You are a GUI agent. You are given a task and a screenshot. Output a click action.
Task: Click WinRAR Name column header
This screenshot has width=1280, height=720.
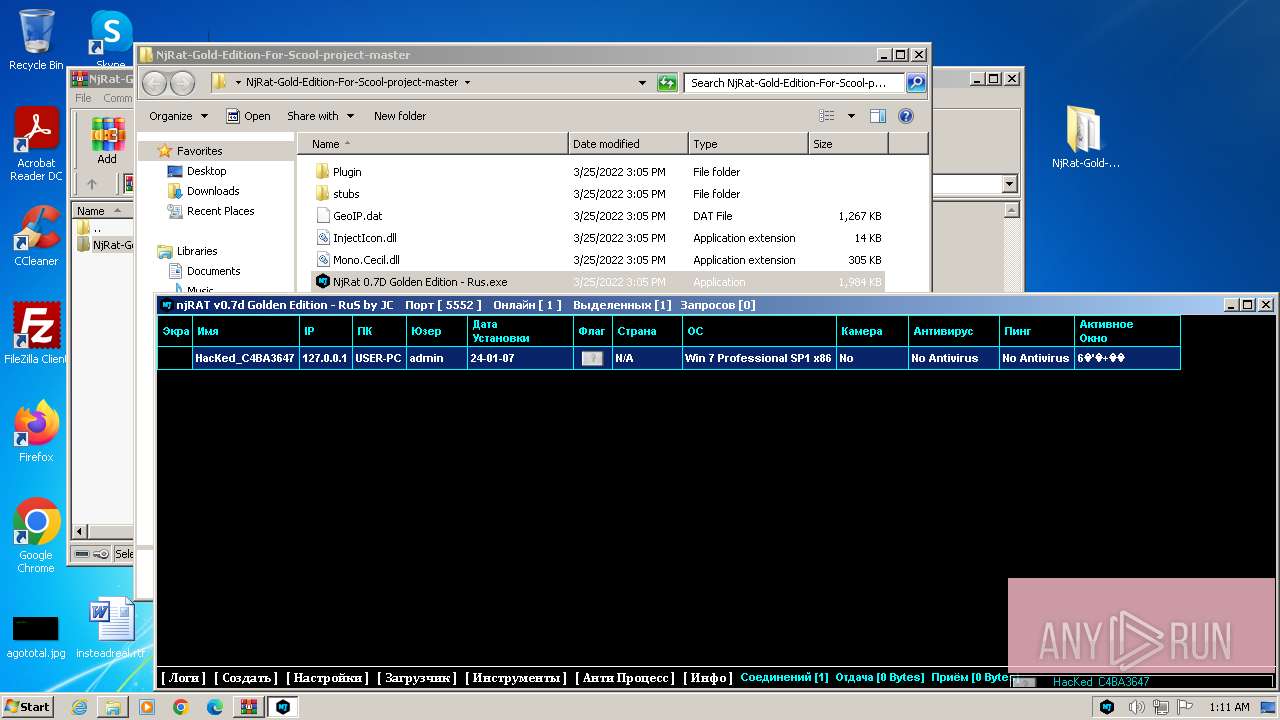pos(102,211)
